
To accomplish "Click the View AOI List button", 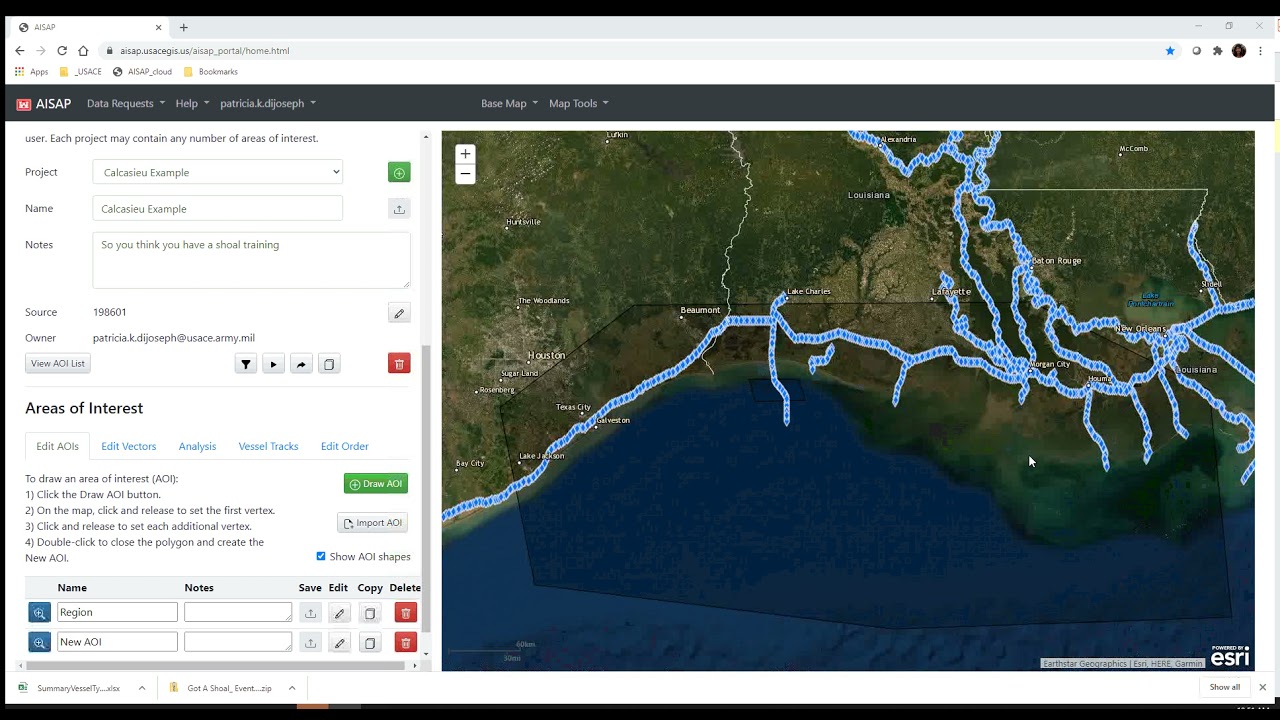I will (58, 363).
